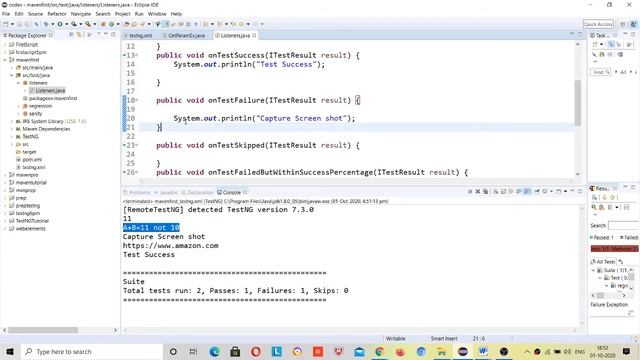Screen dimensions: 640x360
Task: Toggle Scroll Lock in the Console toolbar
Action: tap(503, 191)
